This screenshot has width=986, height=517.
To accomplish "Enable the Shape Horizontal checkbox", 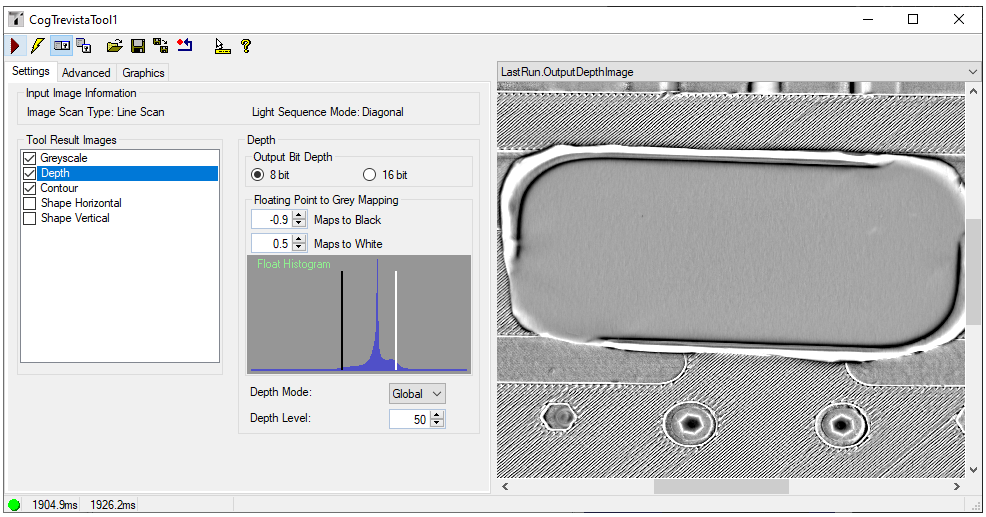I will (x=29, y=203).
